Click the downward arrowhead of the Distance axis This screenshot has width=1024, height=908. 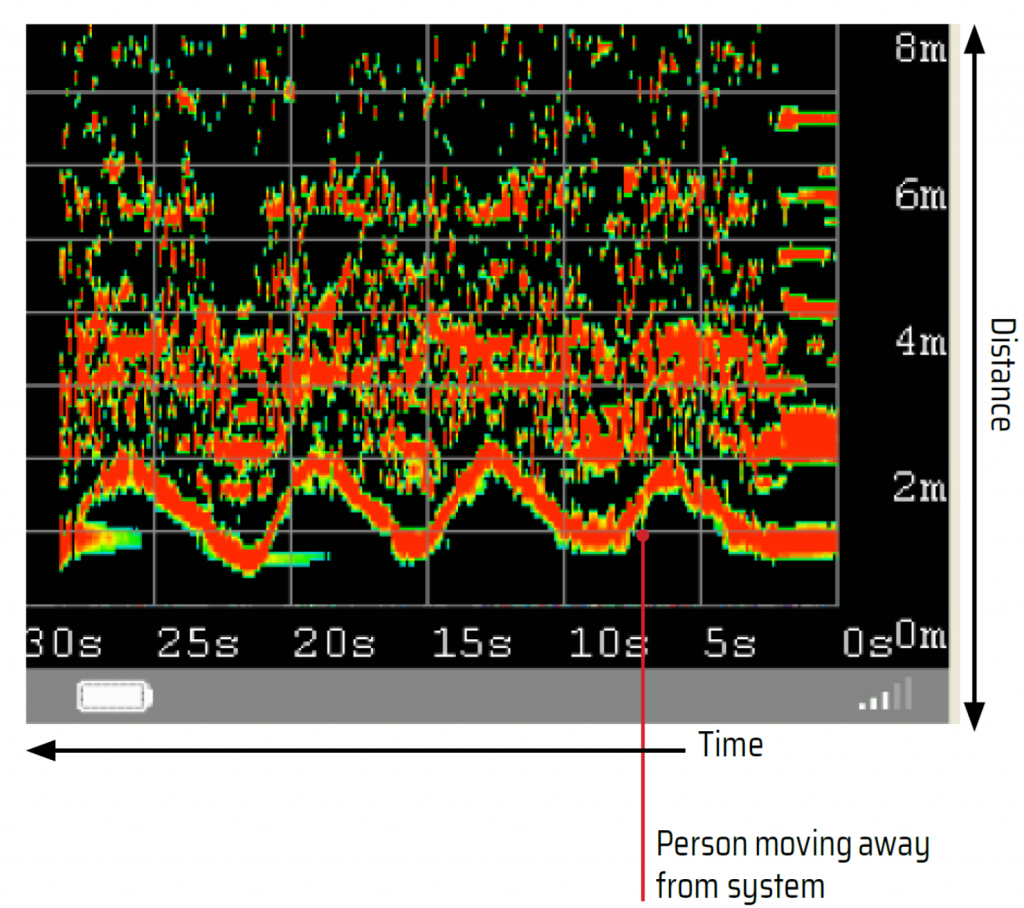pos(978,716)
